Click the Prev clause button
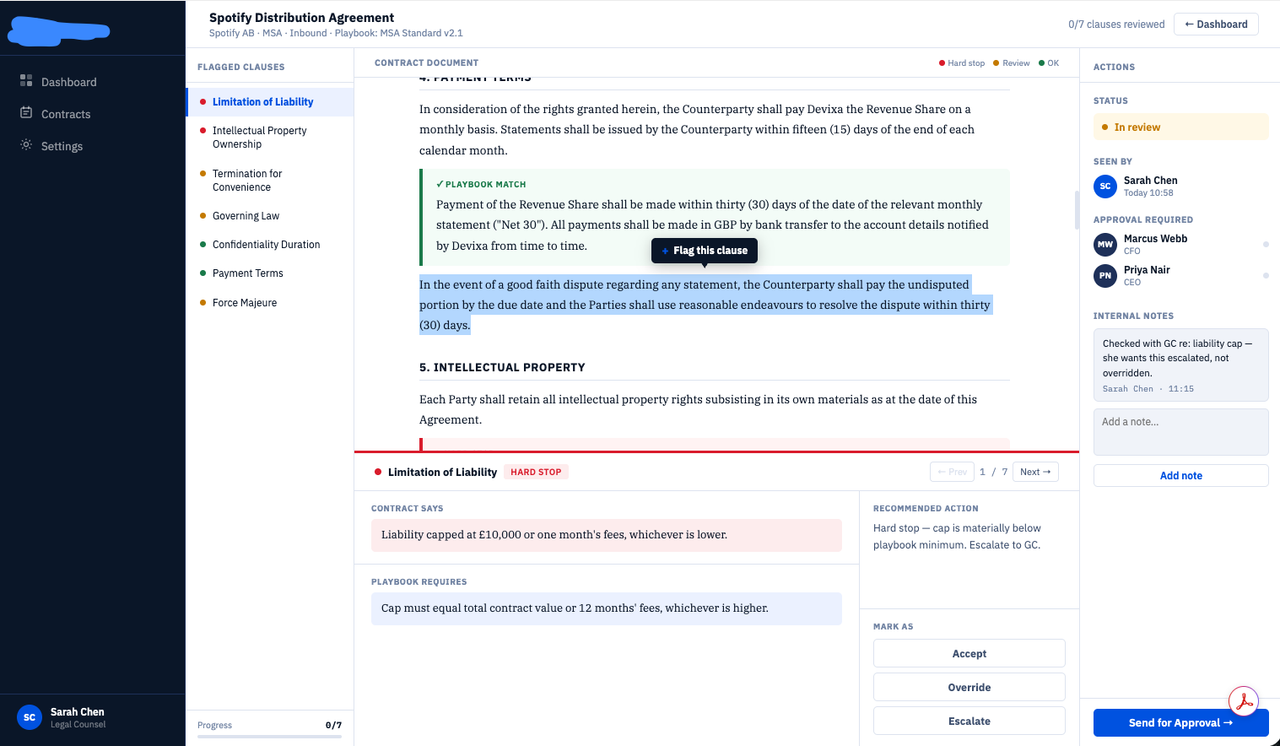The width and height of the screenshot is (1280, 746). tap(951, 472)
